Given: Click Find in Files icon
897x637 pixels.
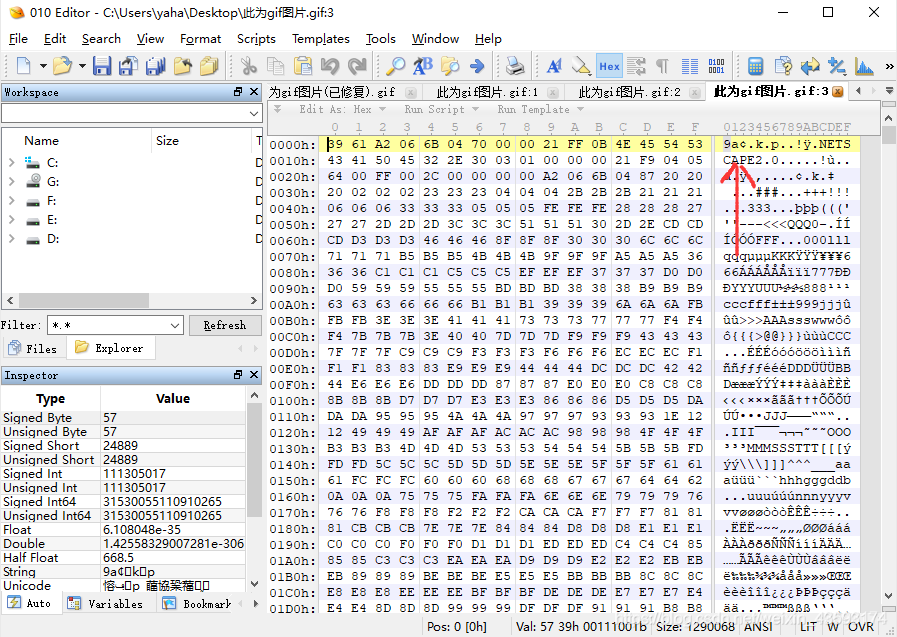Looking at the screenshot, I should (450, 66).
